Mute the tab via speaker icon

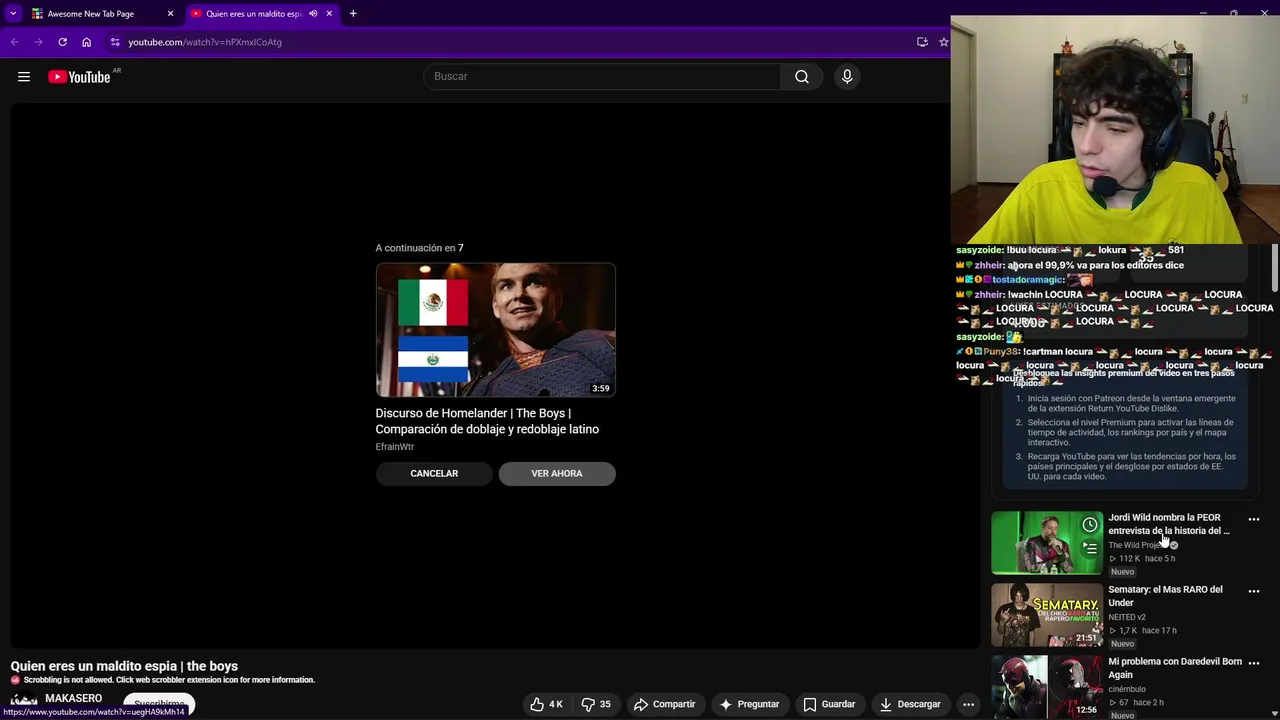click(x=313, y=14)
